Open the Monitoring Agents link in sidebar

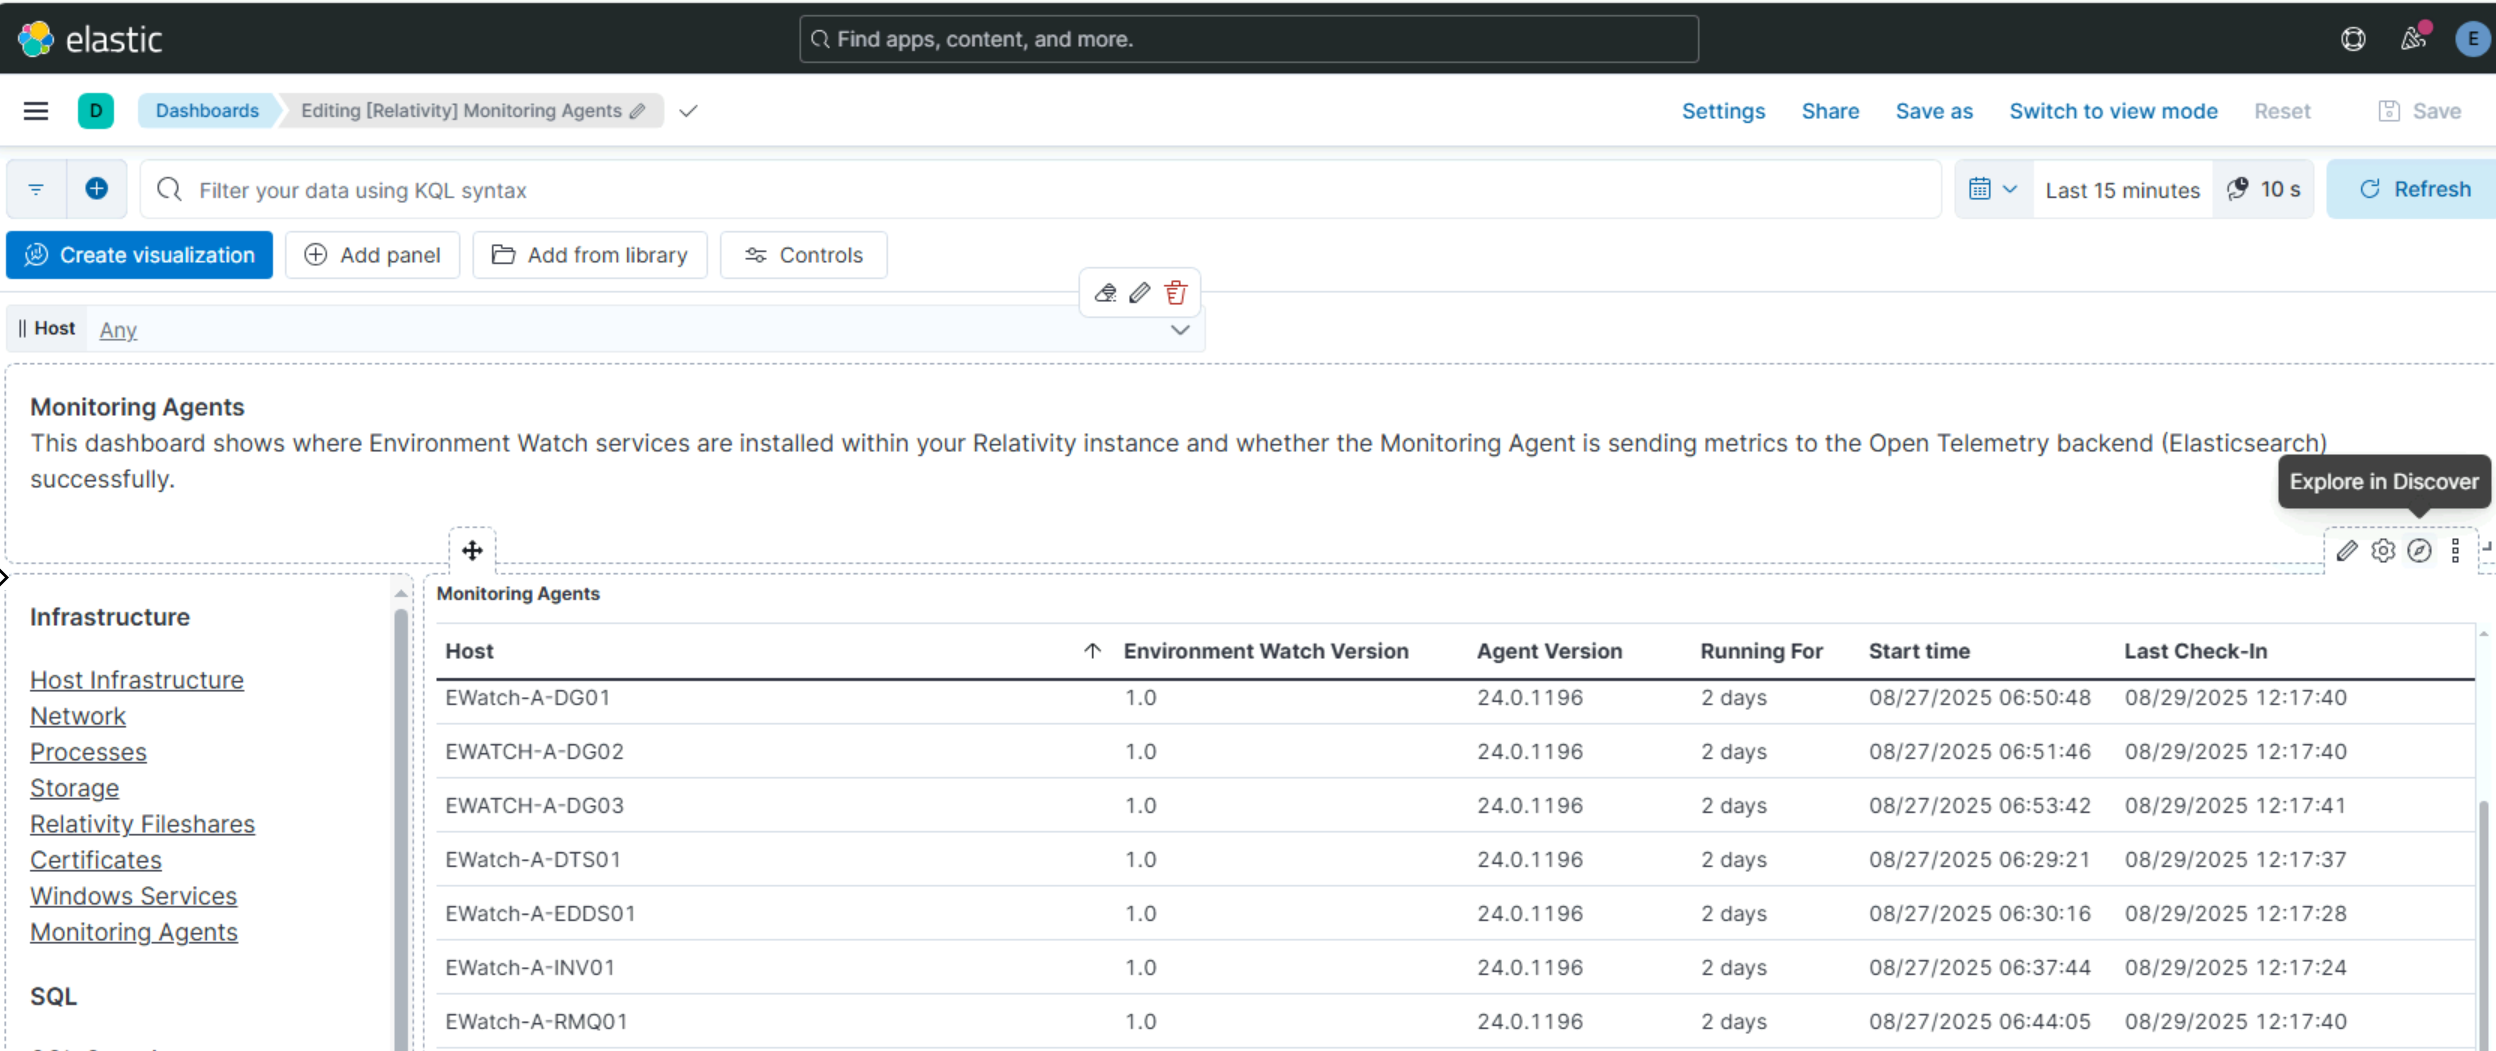click(x=134, y=931)
